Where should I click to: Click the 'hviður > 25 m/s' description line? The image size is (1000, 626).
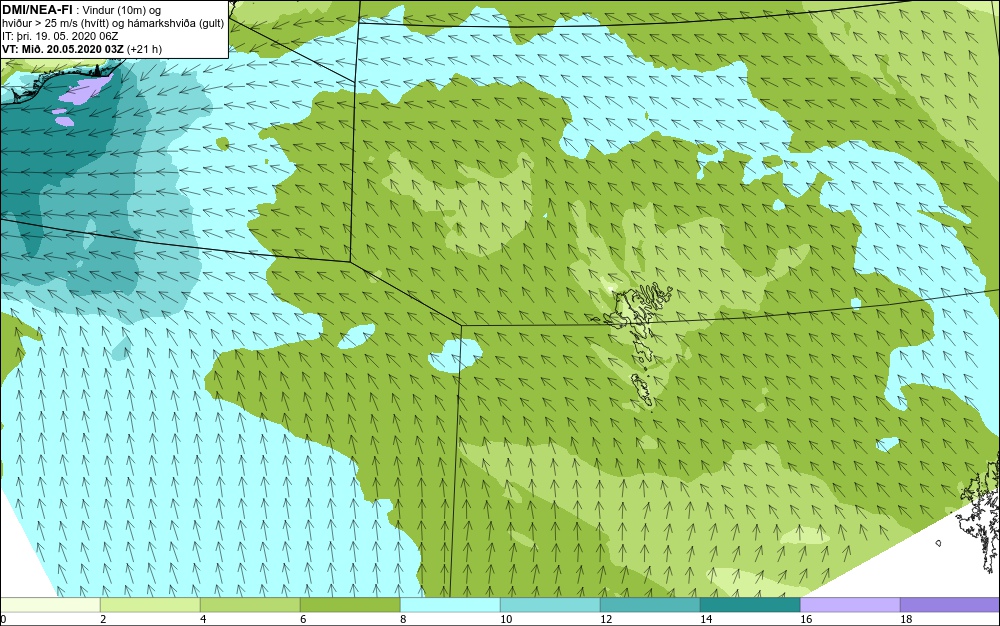113,24
